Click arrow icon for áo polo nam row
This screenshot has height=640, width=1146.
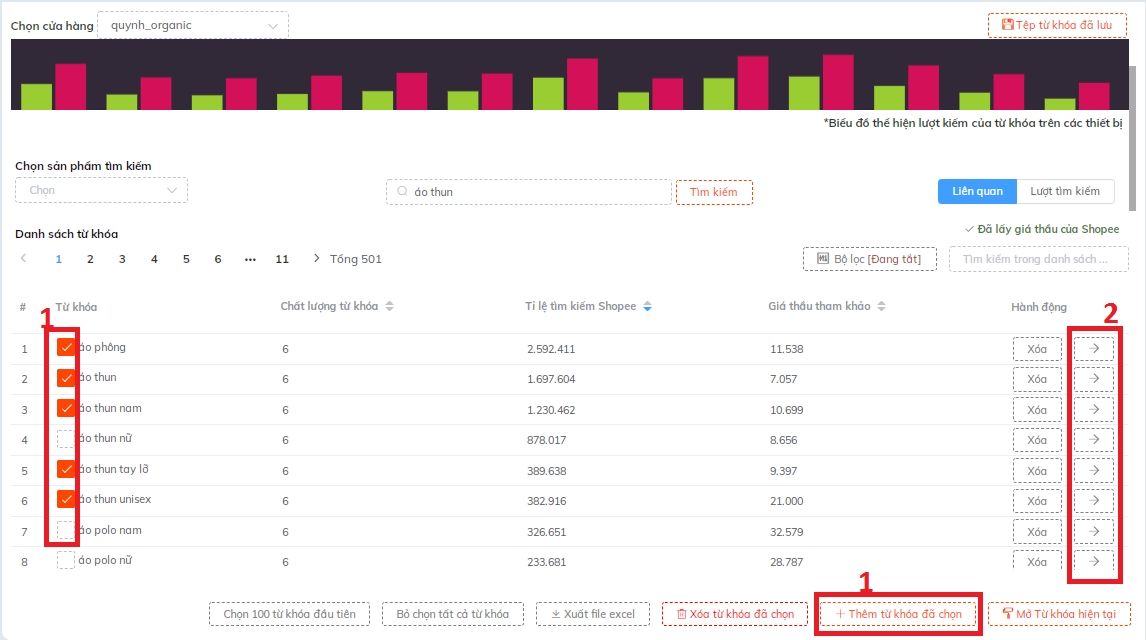click(x=1094, y=531)
